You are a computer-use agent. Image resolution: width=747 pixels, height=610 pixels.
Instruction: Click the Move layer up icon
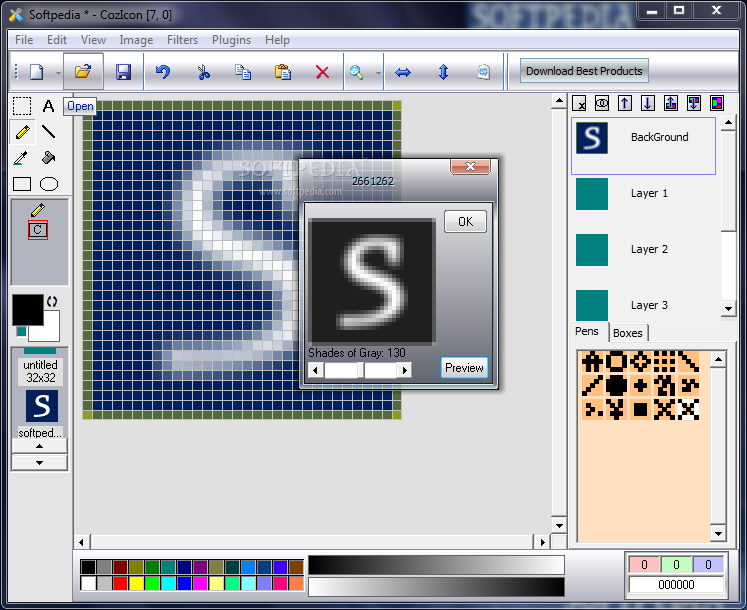(625, 103)
